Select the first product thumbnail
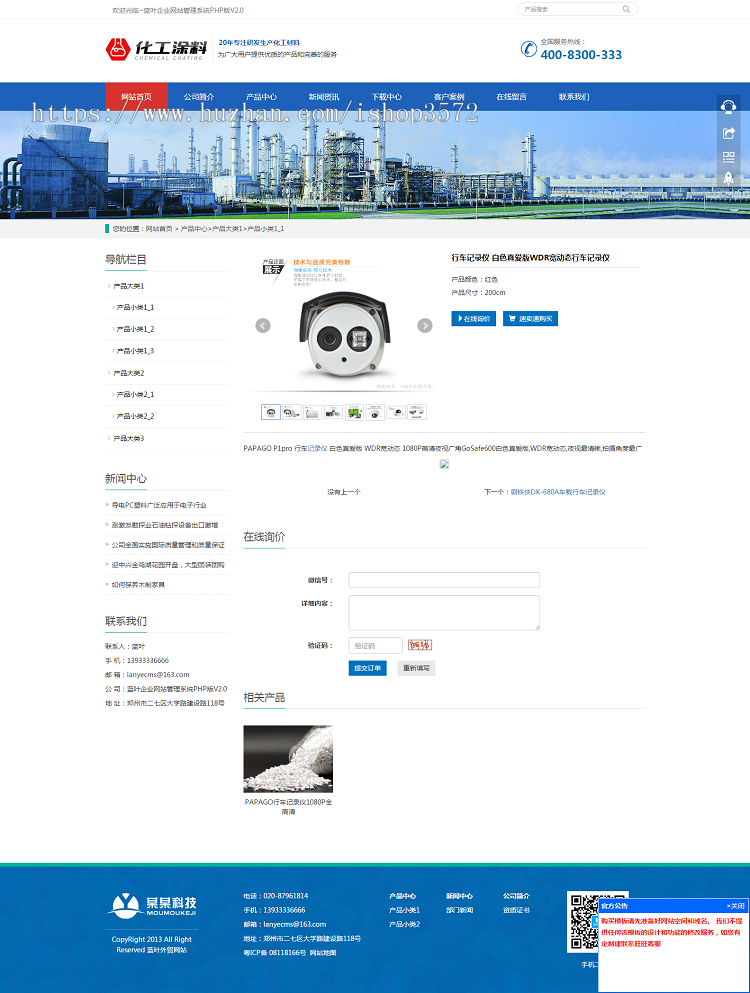The width and height of the screenshot is (750, 993). pyautogui.click(x=271, y=412)
